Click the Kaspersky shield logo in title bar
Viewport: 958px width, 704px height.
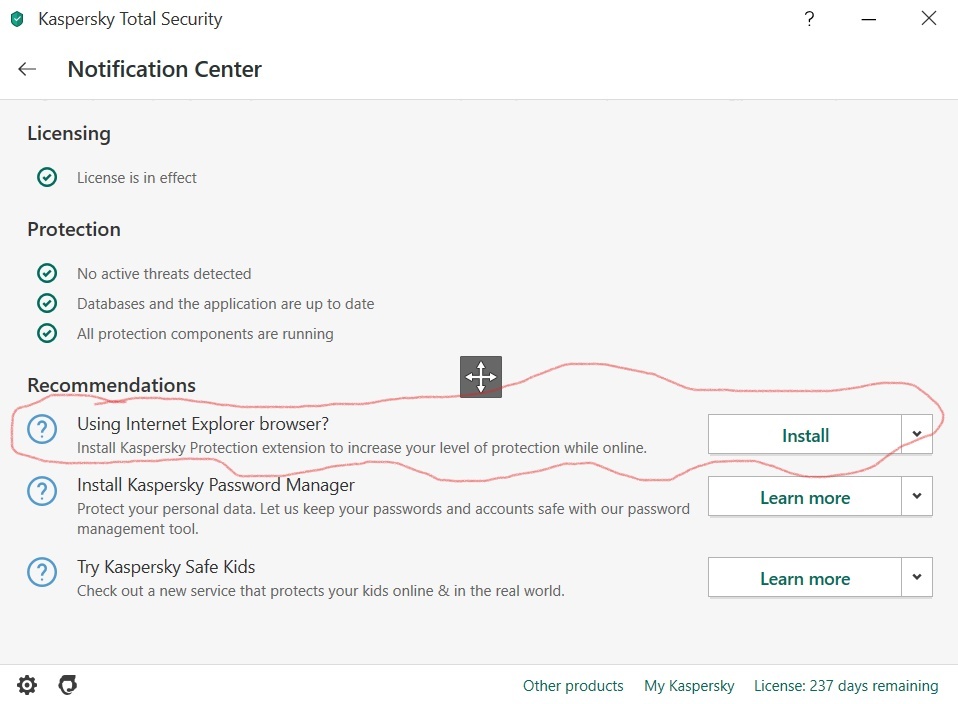[x=17, y=19]
